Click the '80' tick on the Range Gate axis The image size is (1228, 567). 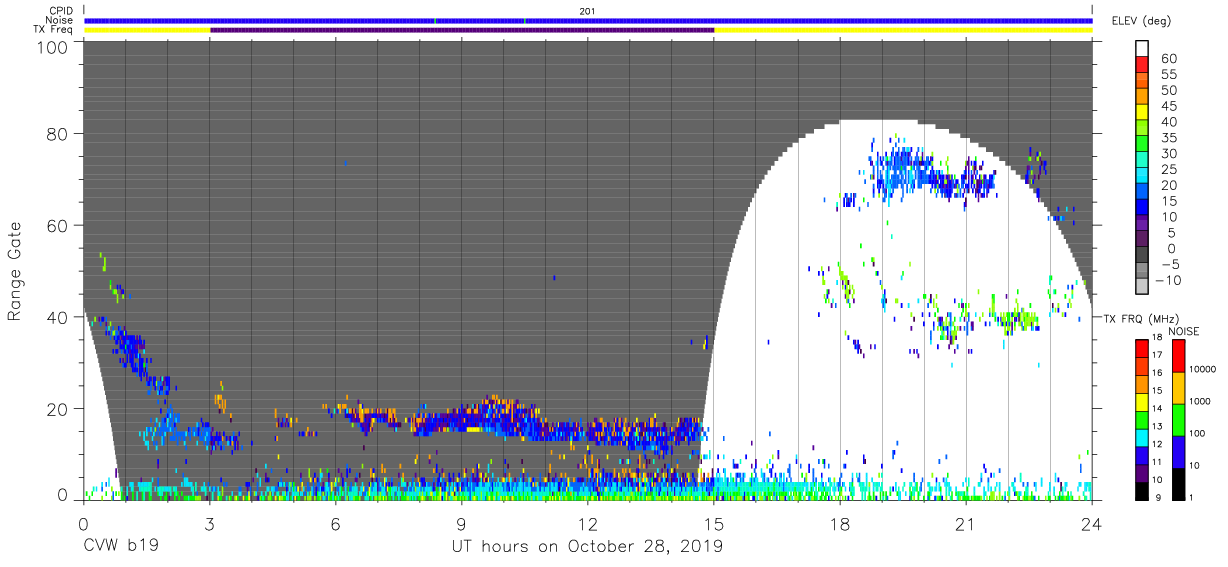(58, 134)
